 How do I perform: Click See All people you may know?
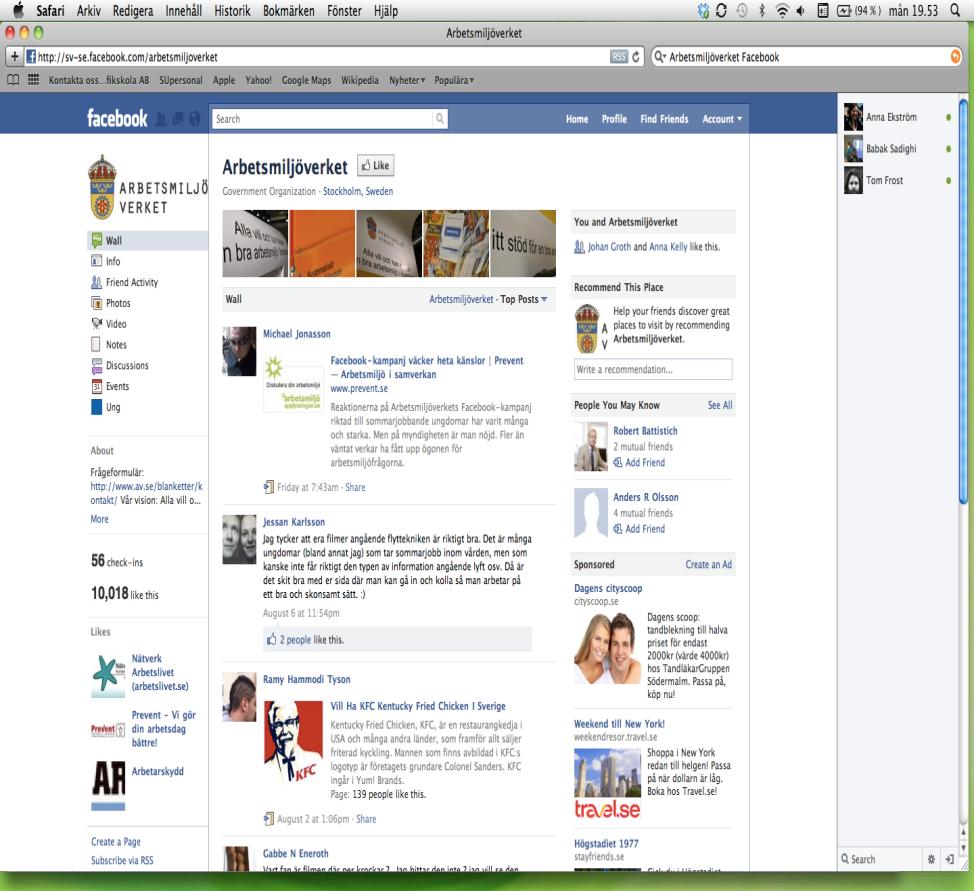720,405
